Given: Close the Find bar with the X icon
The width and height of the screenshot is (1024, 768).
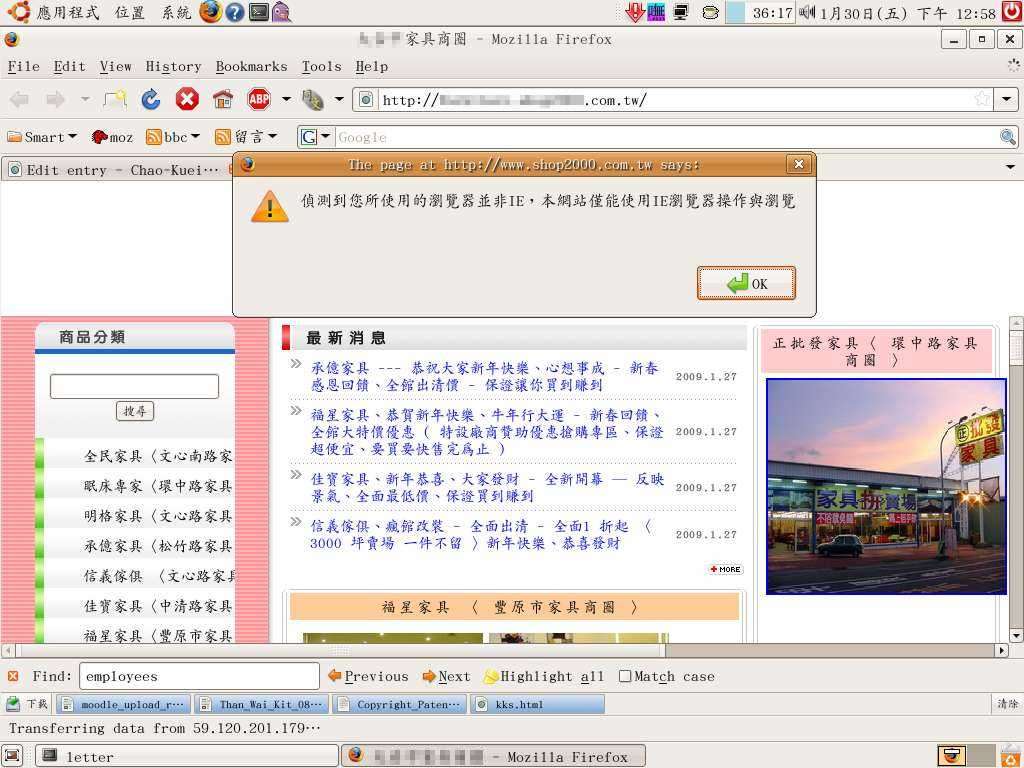Looking at the screenshot, I should click(13, 676).
